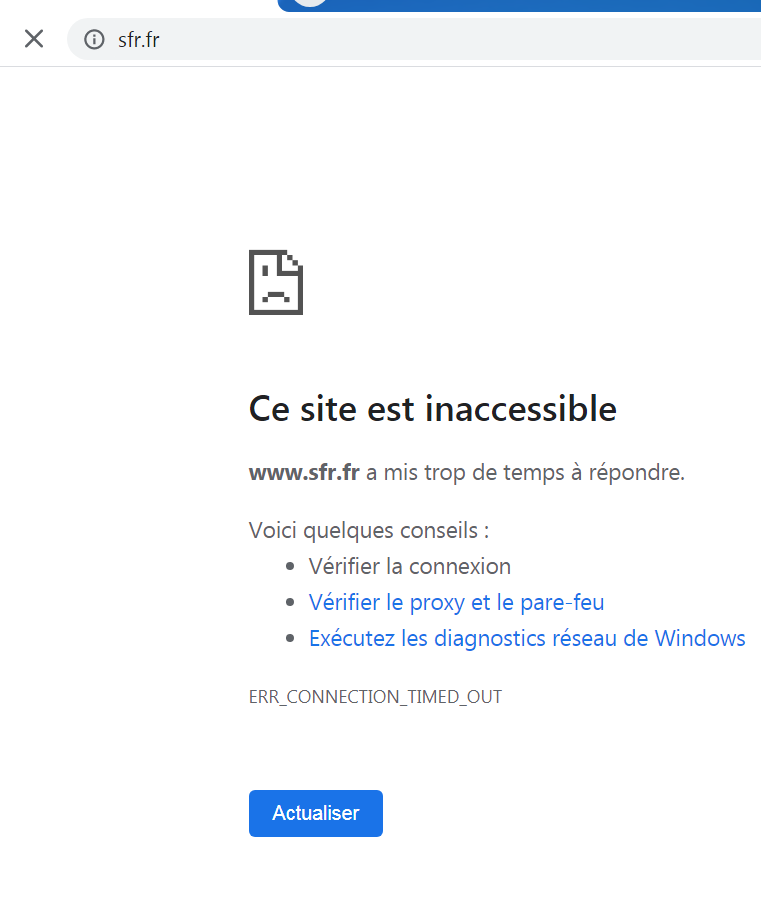Click the 'a mis trop de temps à répondre' text
The image size is (761, 922).
point(526,473)
